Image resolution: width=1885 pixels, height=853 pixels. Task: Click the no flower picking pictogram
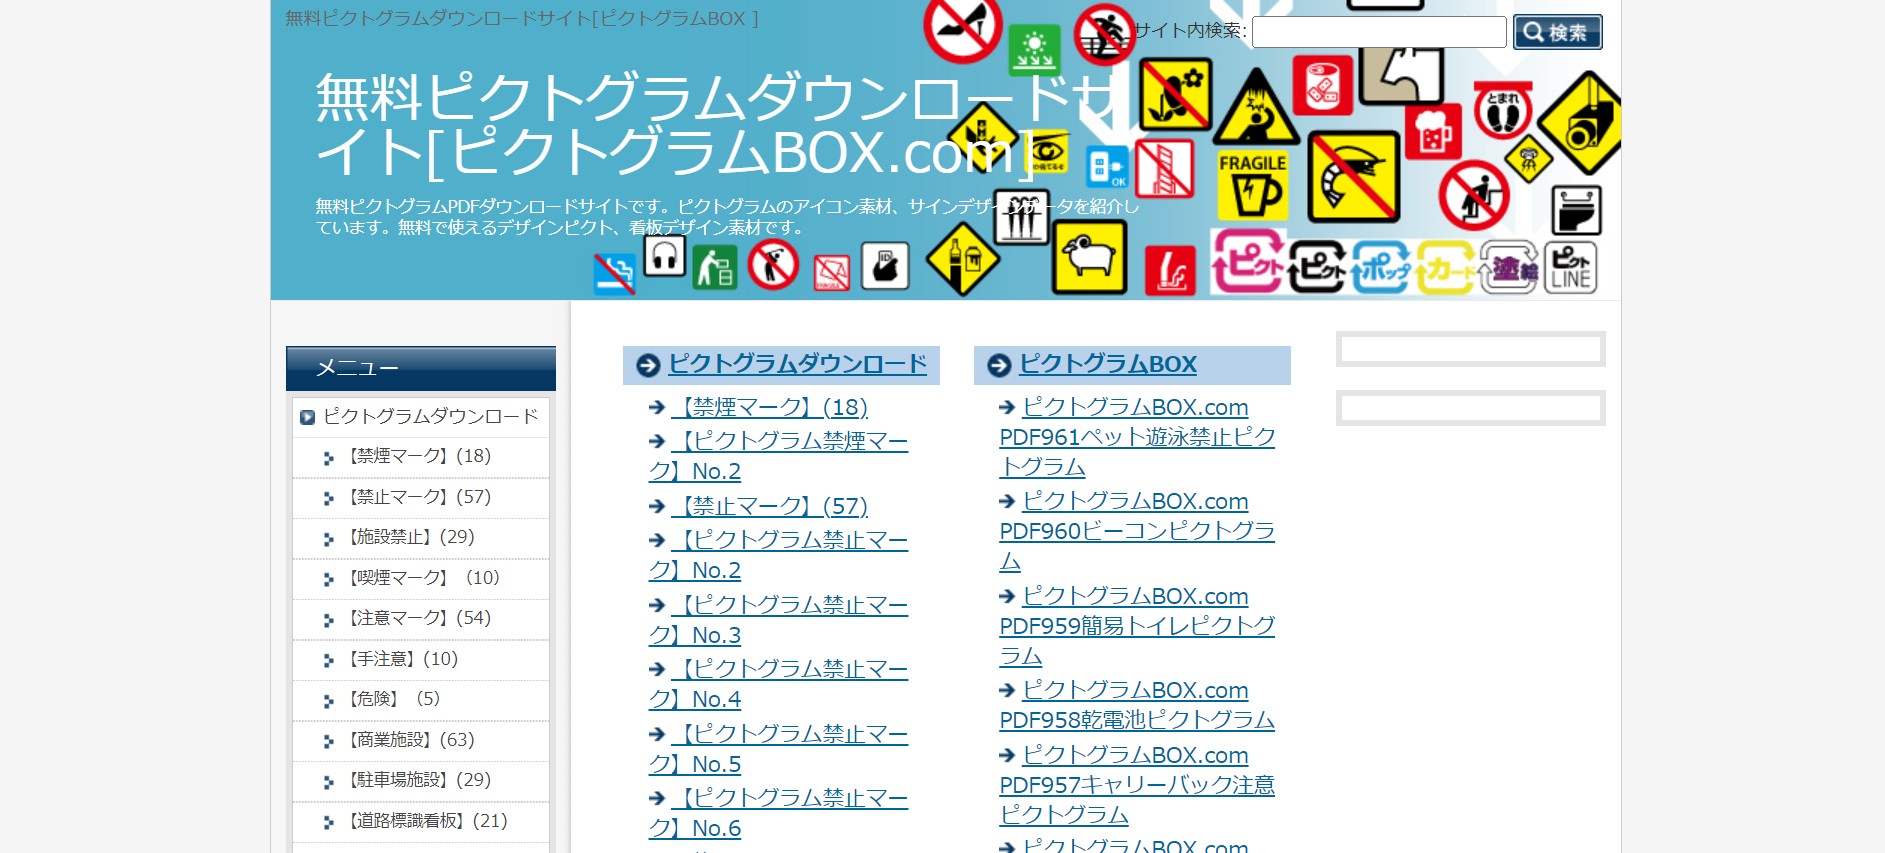coord(1176,95)
